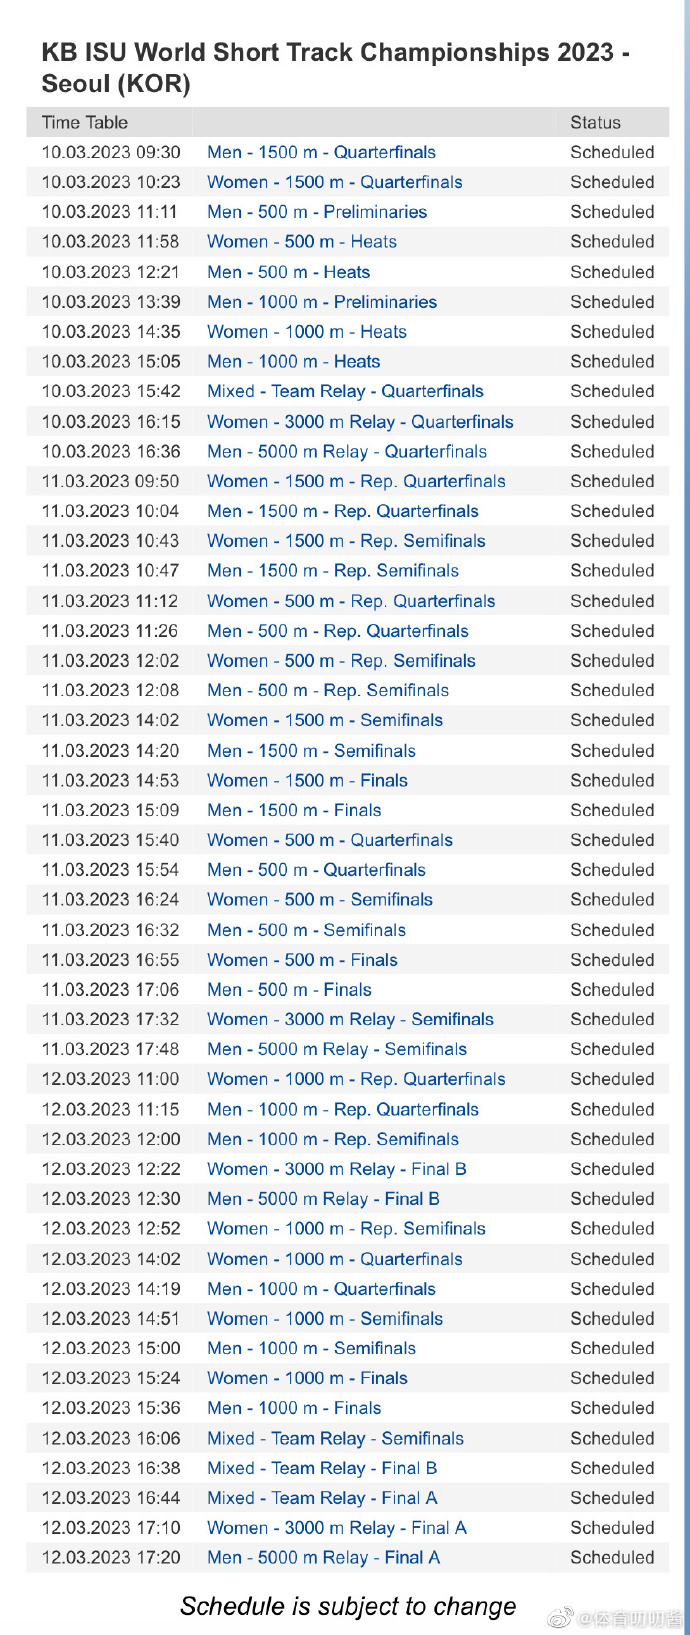
Task: Click Men - 500 m - Rep. Quarterfinals
Action: pos(338,631)
